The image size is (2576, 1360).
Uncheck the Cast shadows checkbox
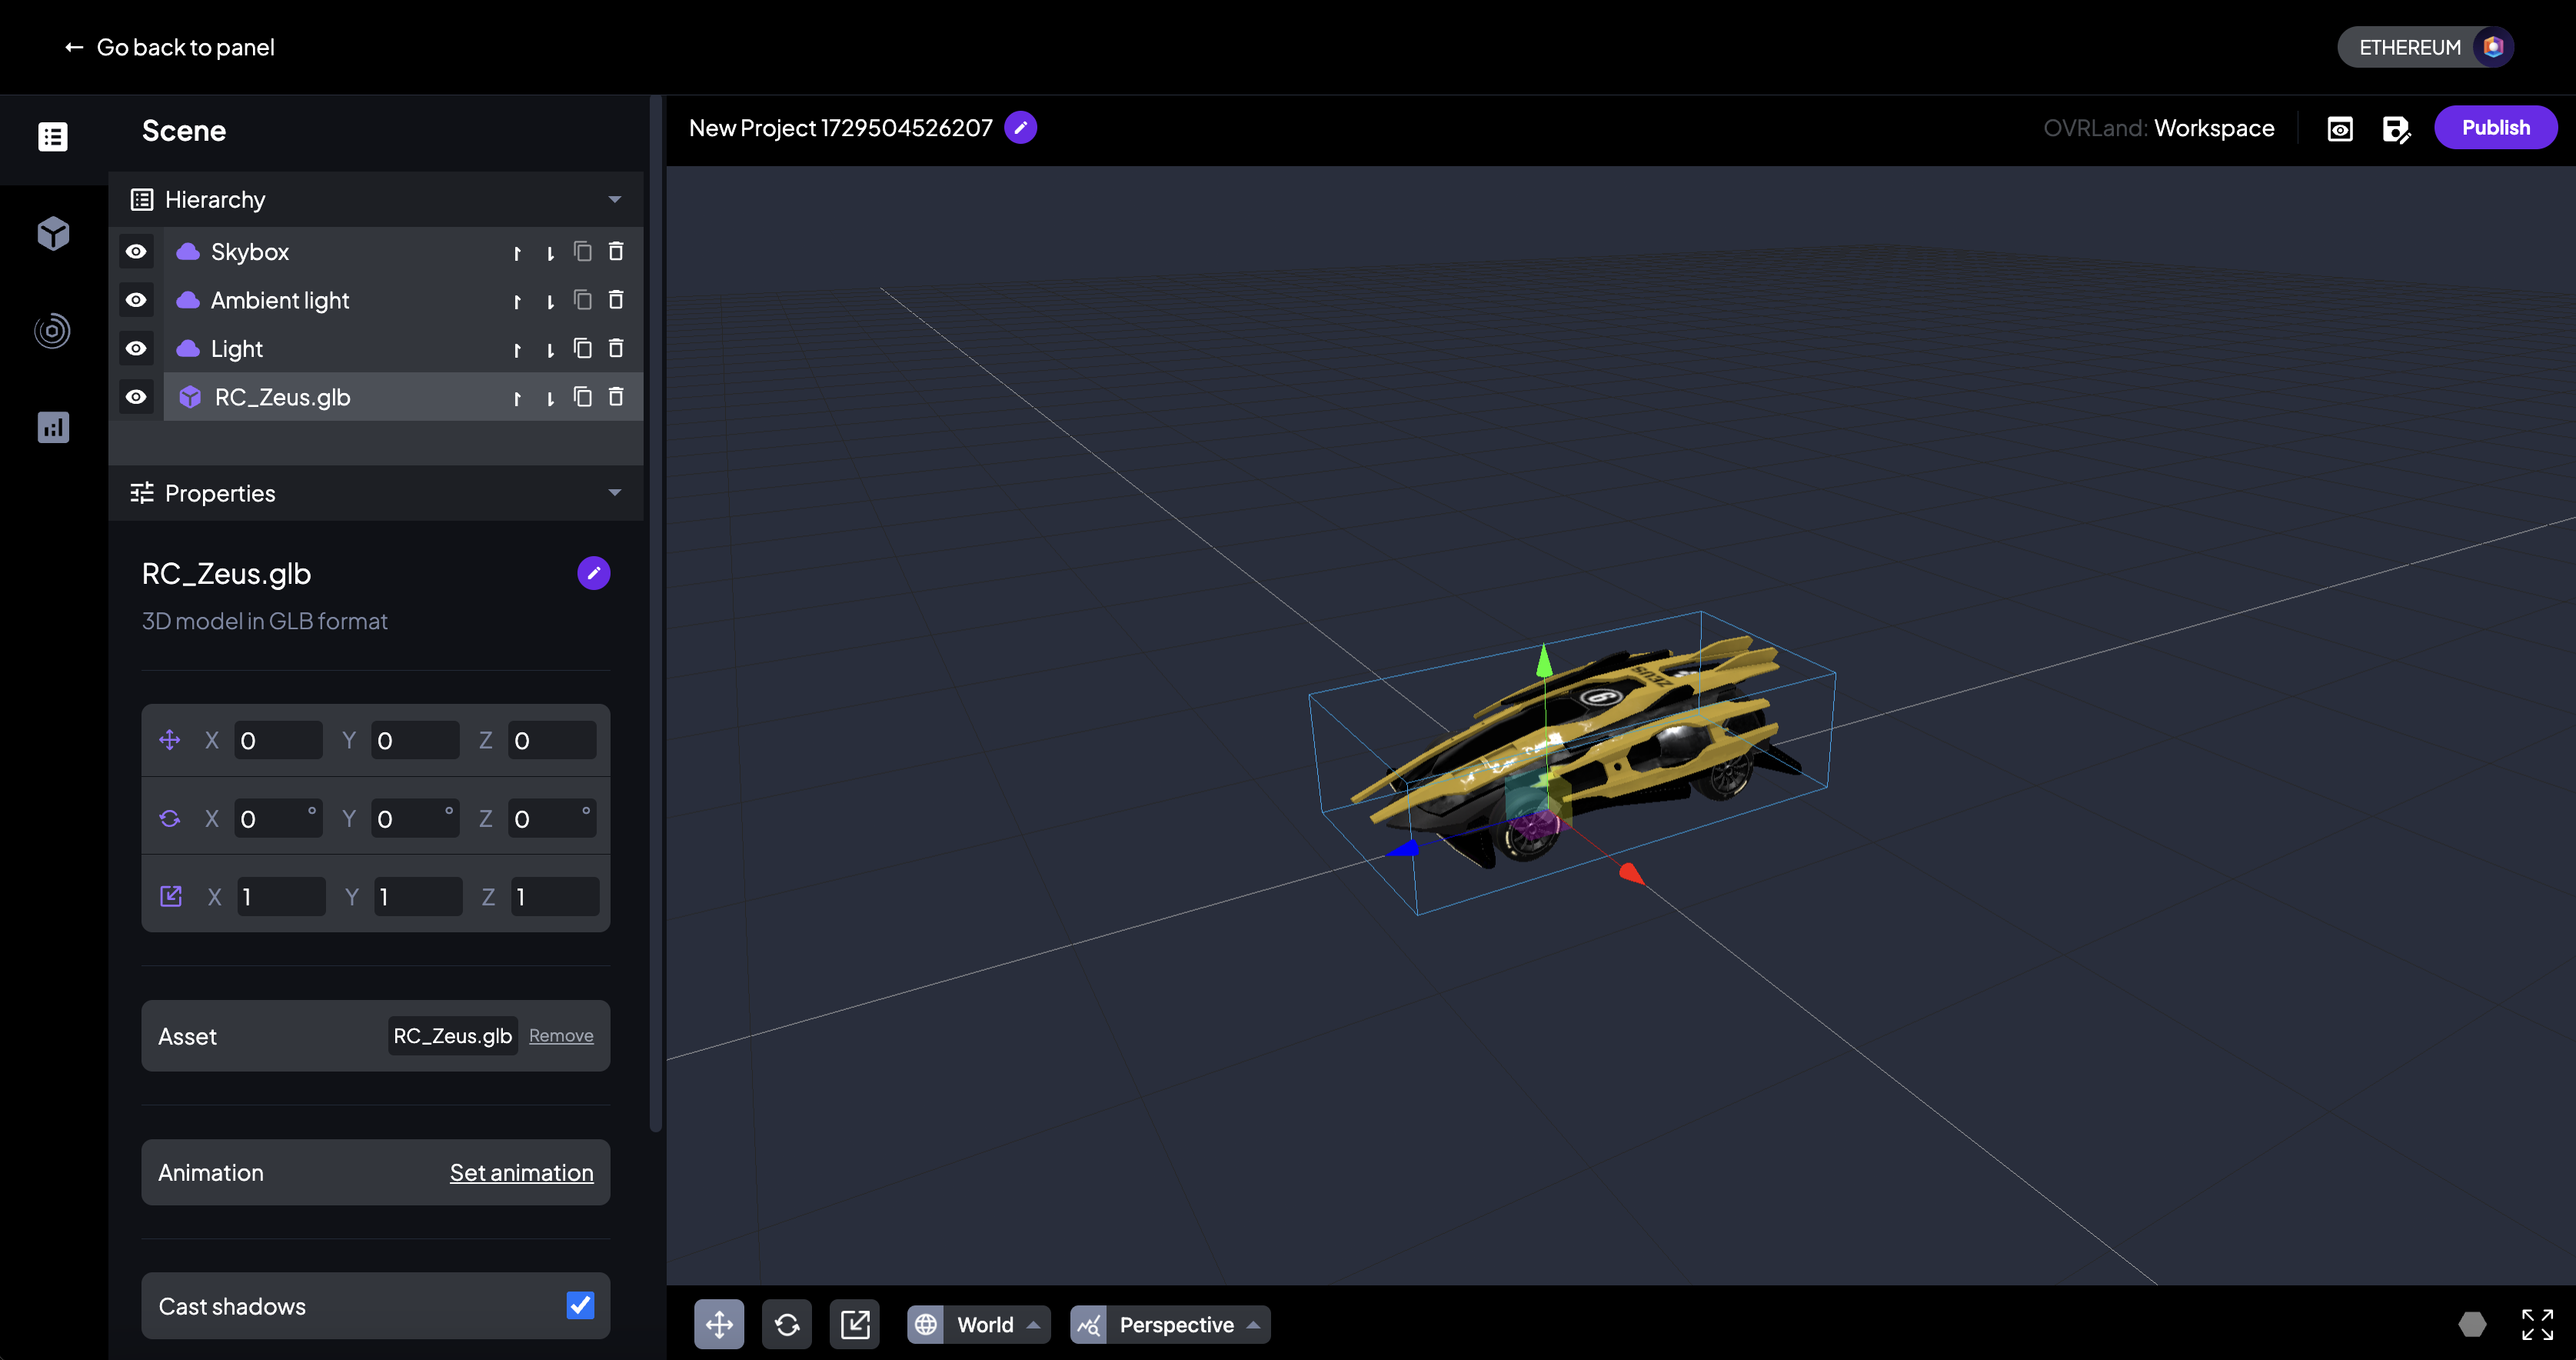point(580,1305)
